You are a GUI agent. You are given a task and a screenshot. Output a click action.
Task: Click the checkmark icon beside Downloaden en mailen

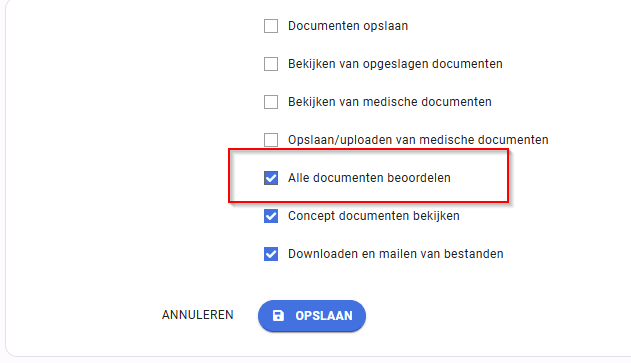pos(271,254)
